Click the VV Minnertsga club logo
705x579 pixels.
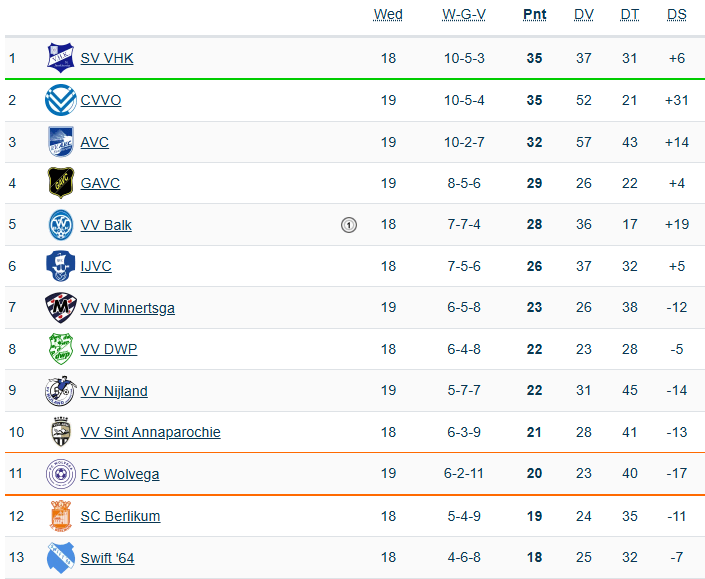61,308
